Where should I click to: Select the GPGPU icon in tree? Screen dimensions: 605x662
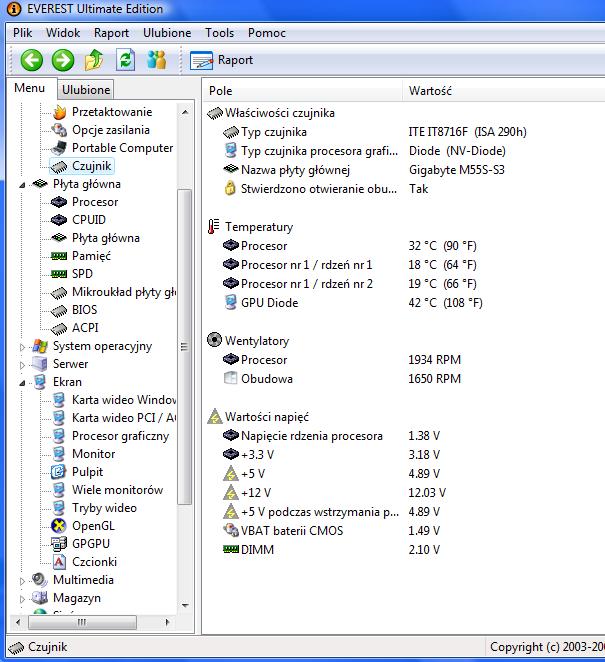click(x=59, y=544)
